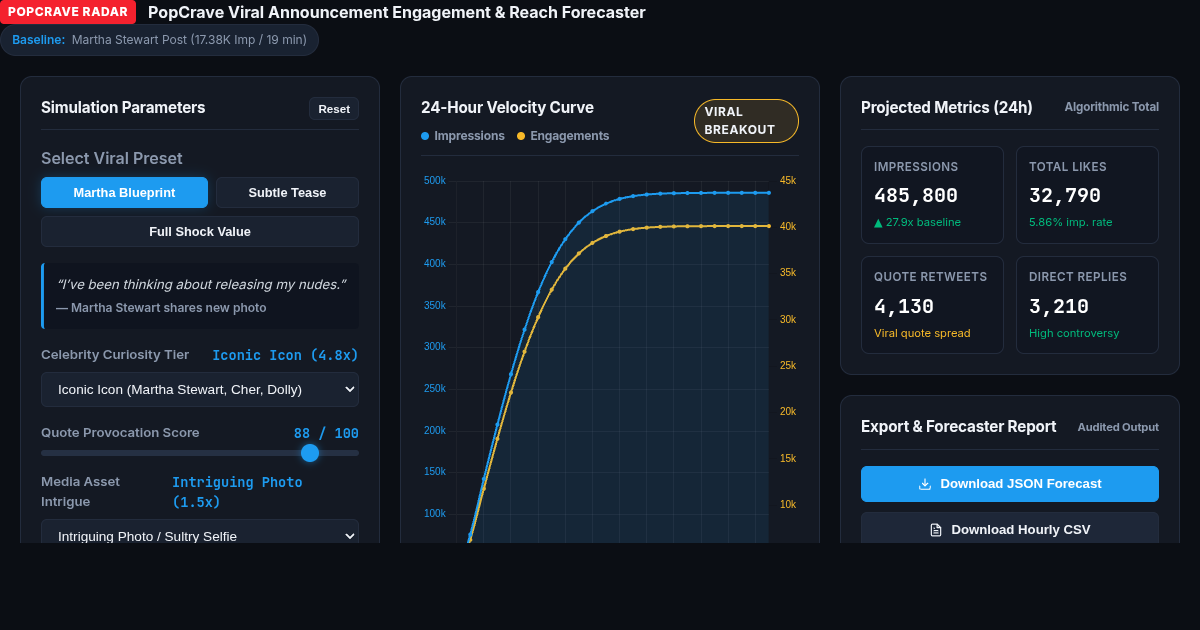Open the Media Asset Intrigue dropdown
1200x630 pixels.
(x=200, y=532)
